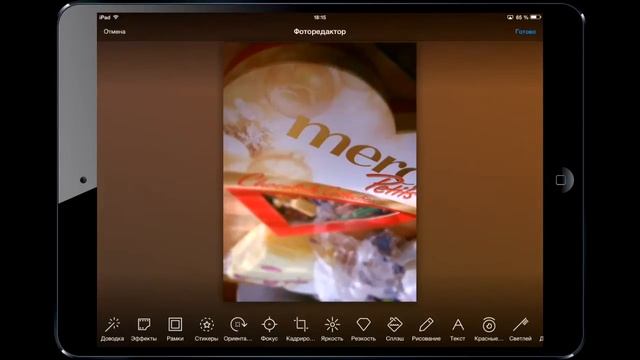Select the Кадриро... crop tool

(x=301, y=329)
